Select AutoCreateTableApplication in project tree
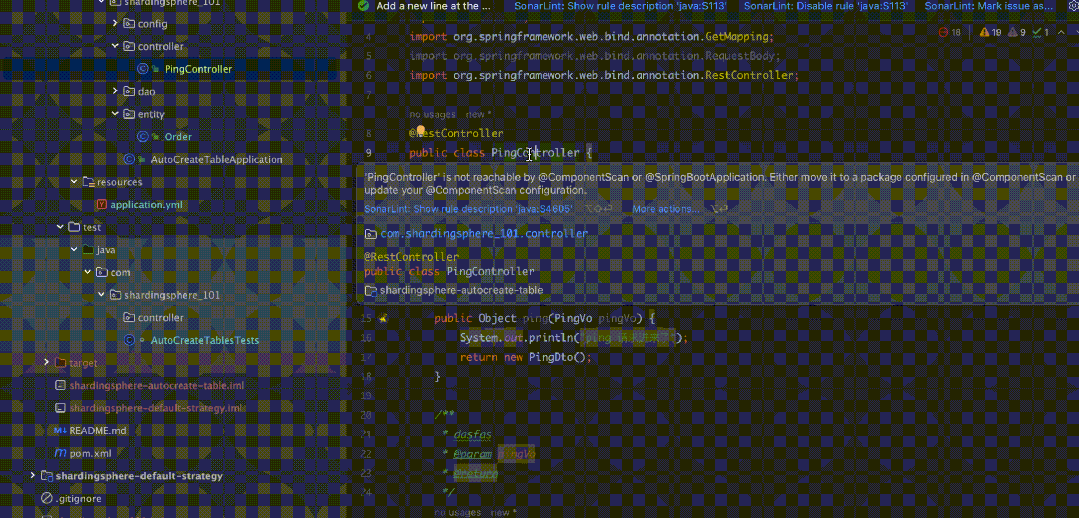Screen dimensions: 1079x518 click(216, 159)
